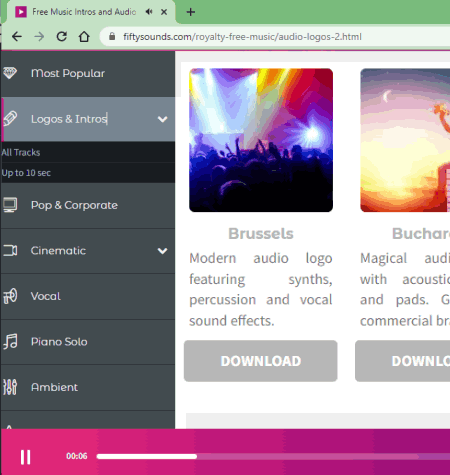Open the browser home page
Image resolution: width=450 pixels, height=475 pixels.
pos(84,36)
